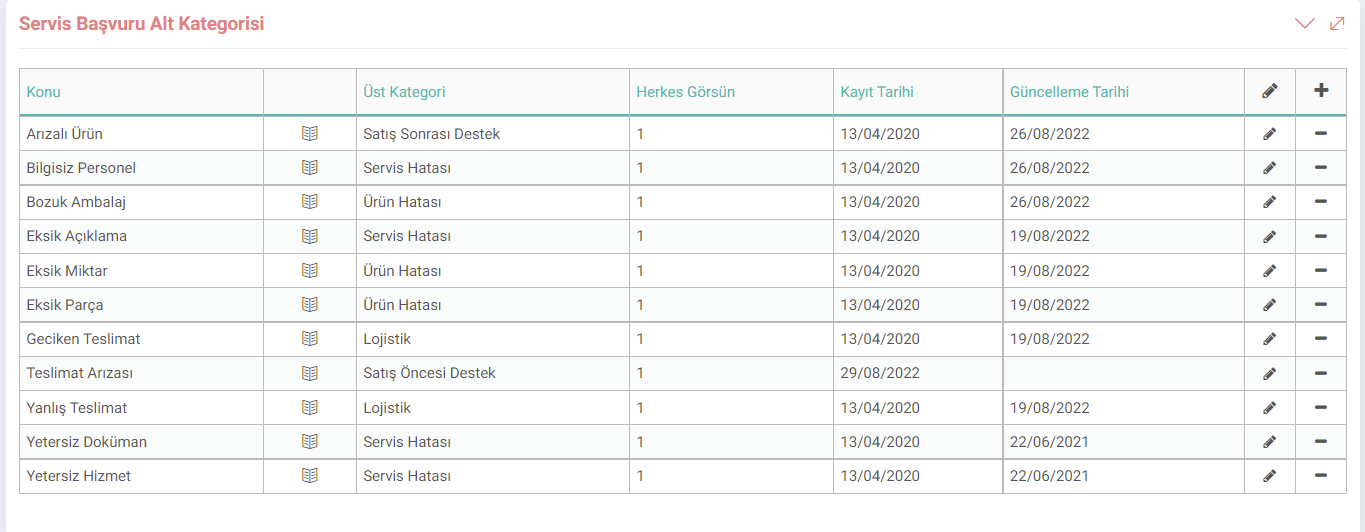Edit the Arızalı Ürün row with its pencil icon
The image size is (1365, 532).
click(1270, 134)
